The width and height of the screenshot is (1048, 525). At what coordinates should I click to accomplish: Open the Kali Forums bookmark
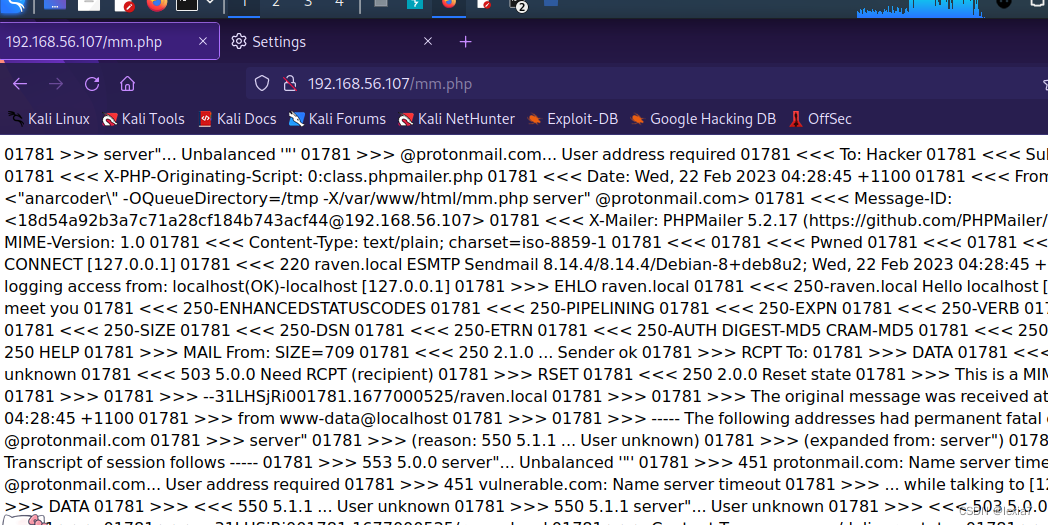(x=337, y=119)
